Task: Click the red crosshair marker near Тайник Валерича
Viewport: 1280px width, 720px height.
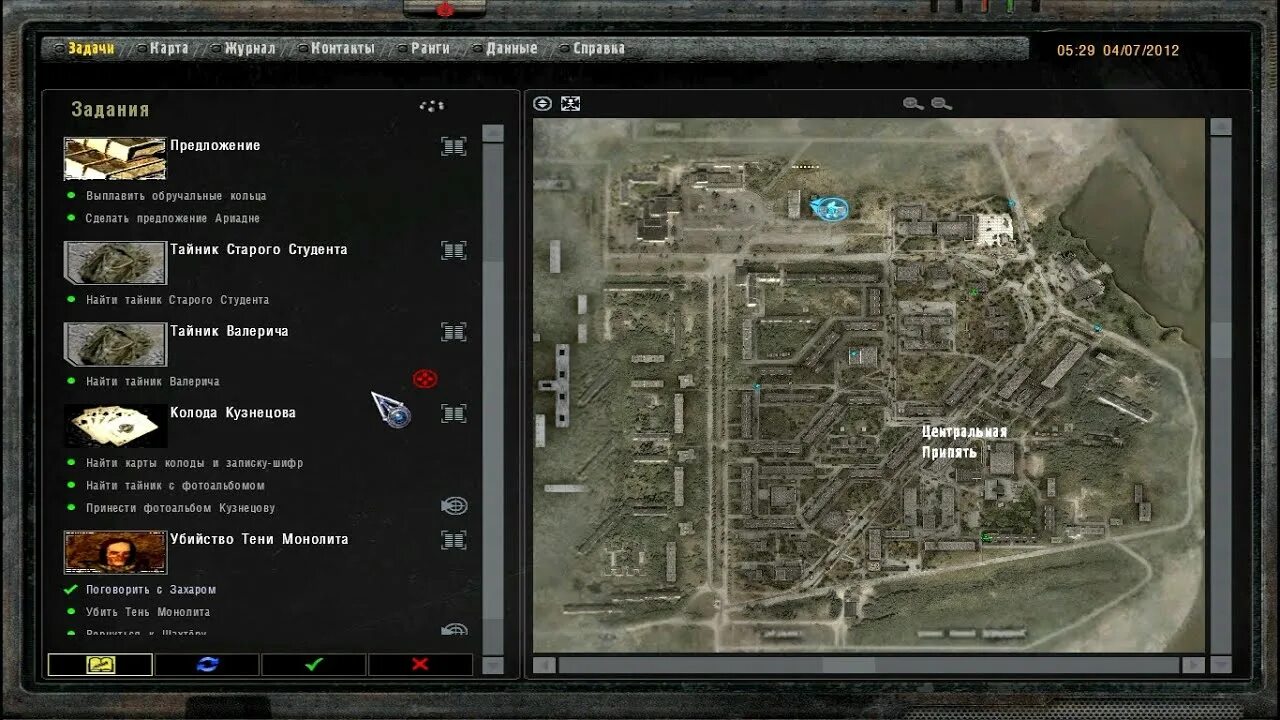Action: point(425,379)
